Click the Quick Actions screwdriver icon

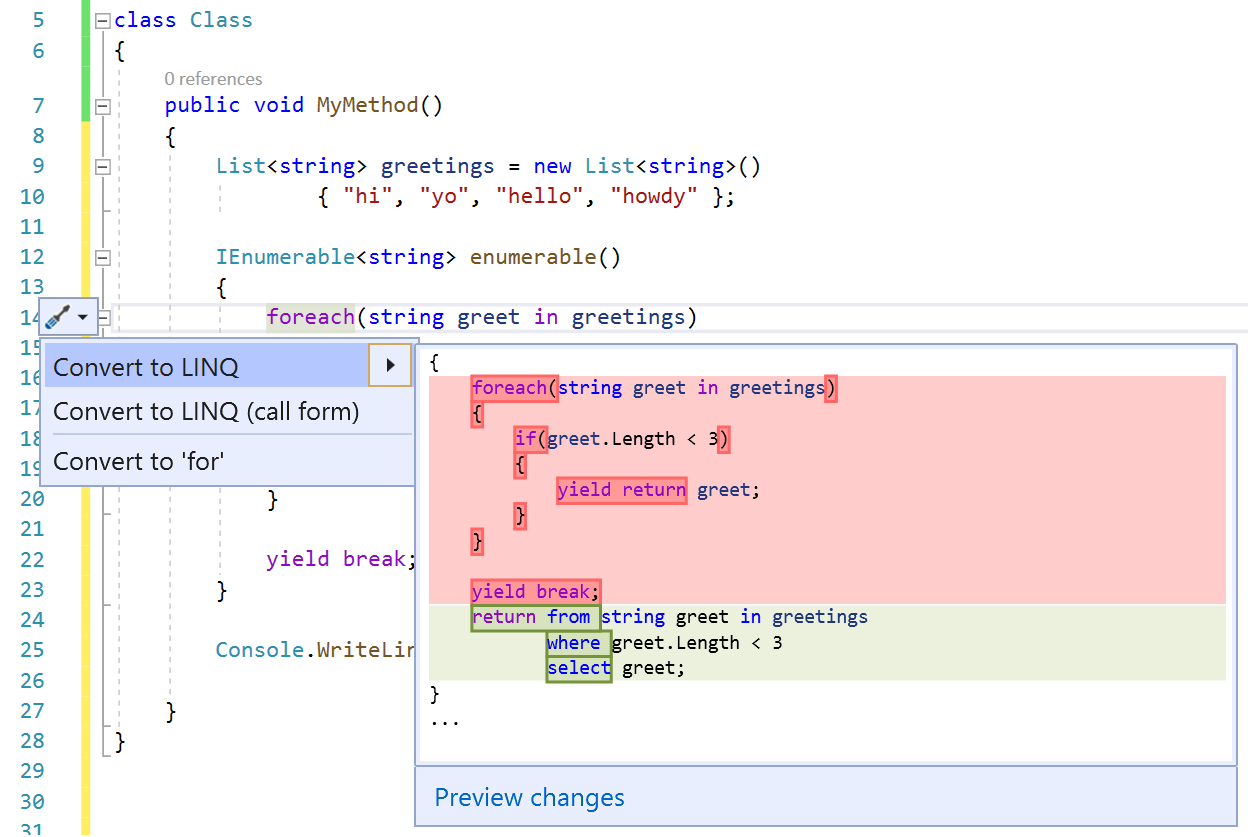click(58, 316)
